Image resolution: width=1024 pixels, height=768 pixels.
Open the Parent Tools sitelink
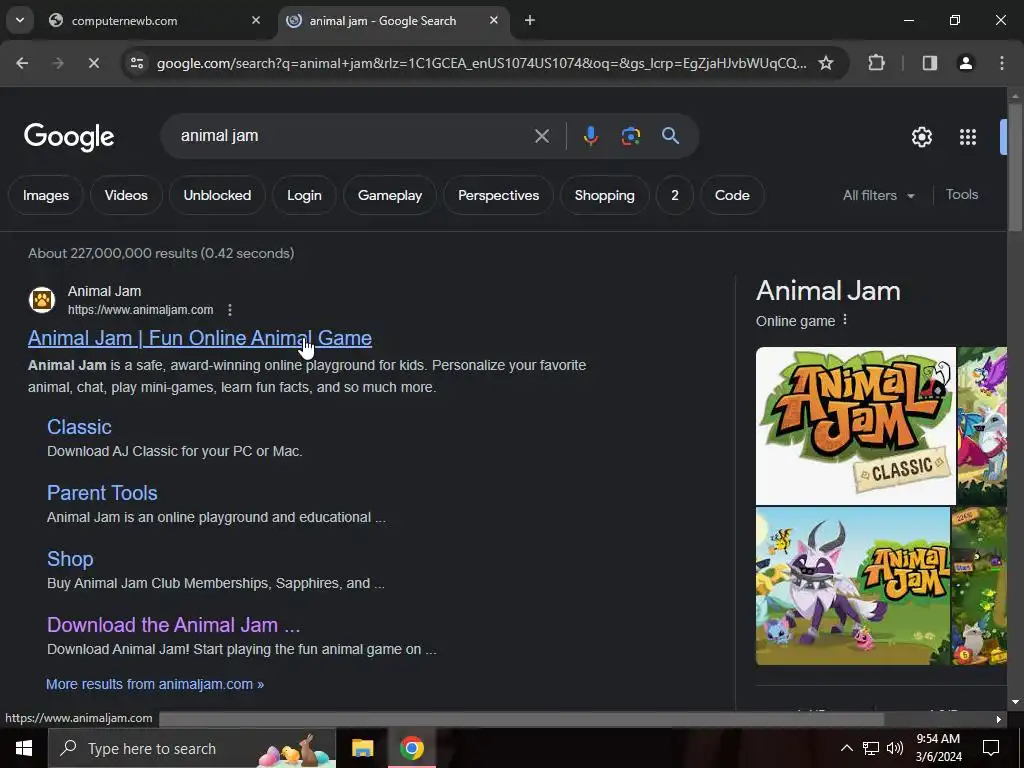pos(102,493)
